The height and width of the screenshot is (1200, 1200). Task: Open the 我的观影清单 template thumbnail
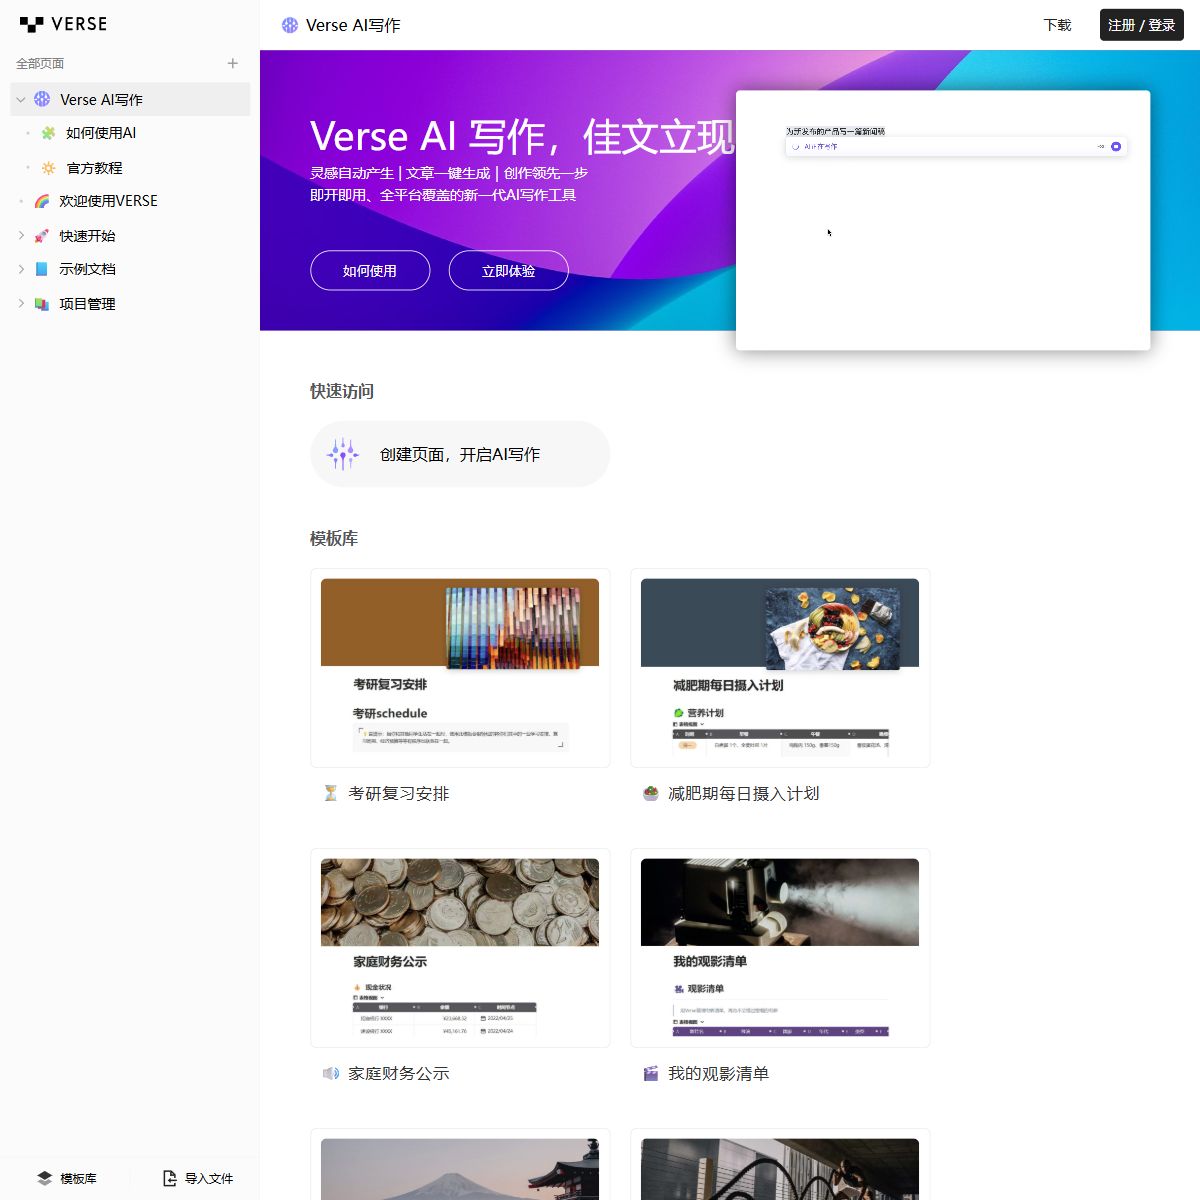coord(780,948)
